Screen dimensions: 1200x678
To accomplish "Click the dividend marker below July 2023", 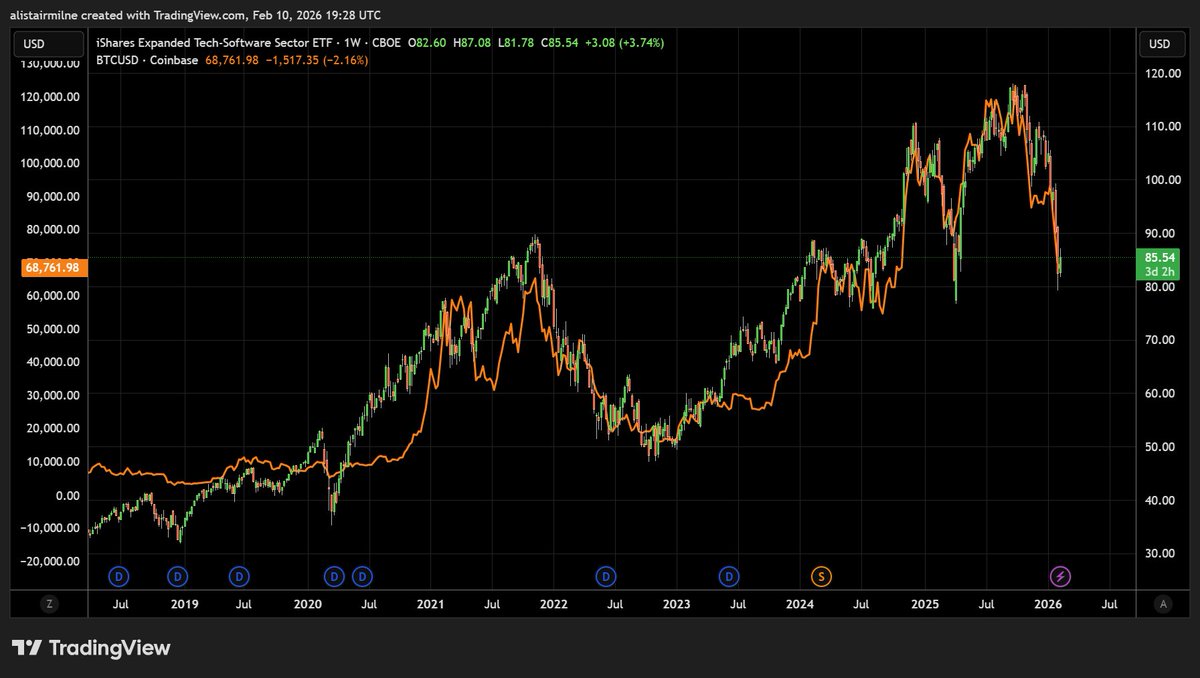I will pyautogui.click(x=728, y=576).
